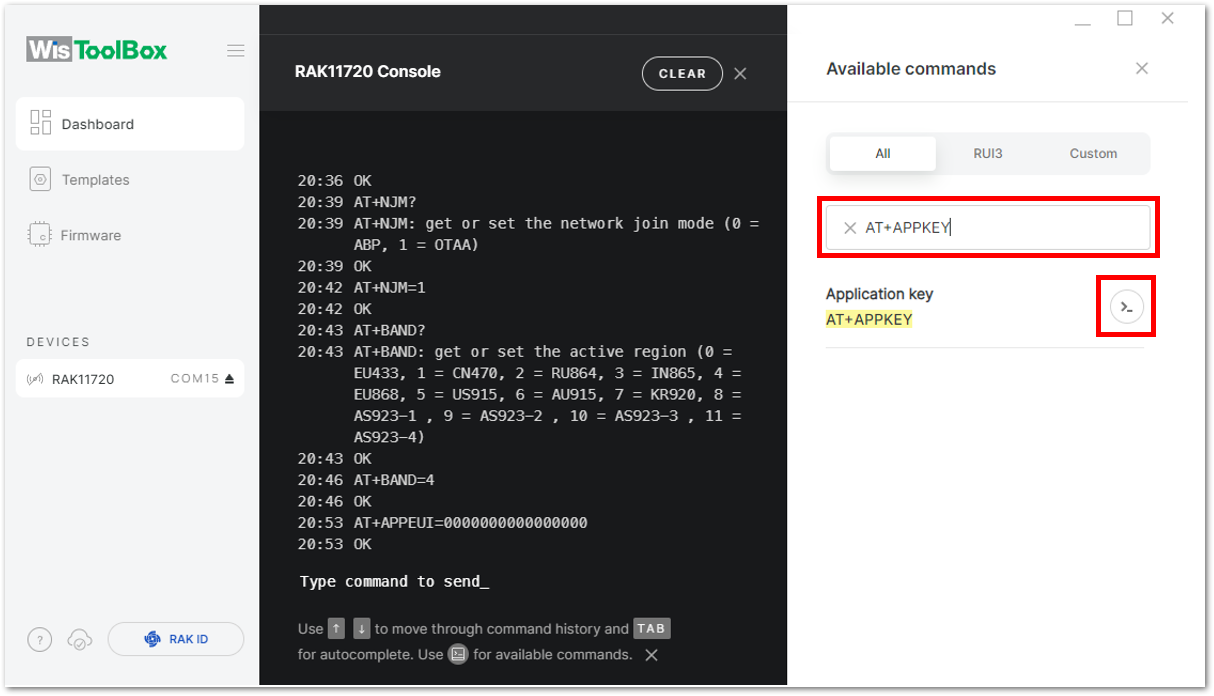Click the Templates icon in sidebar

coord(40,180)
